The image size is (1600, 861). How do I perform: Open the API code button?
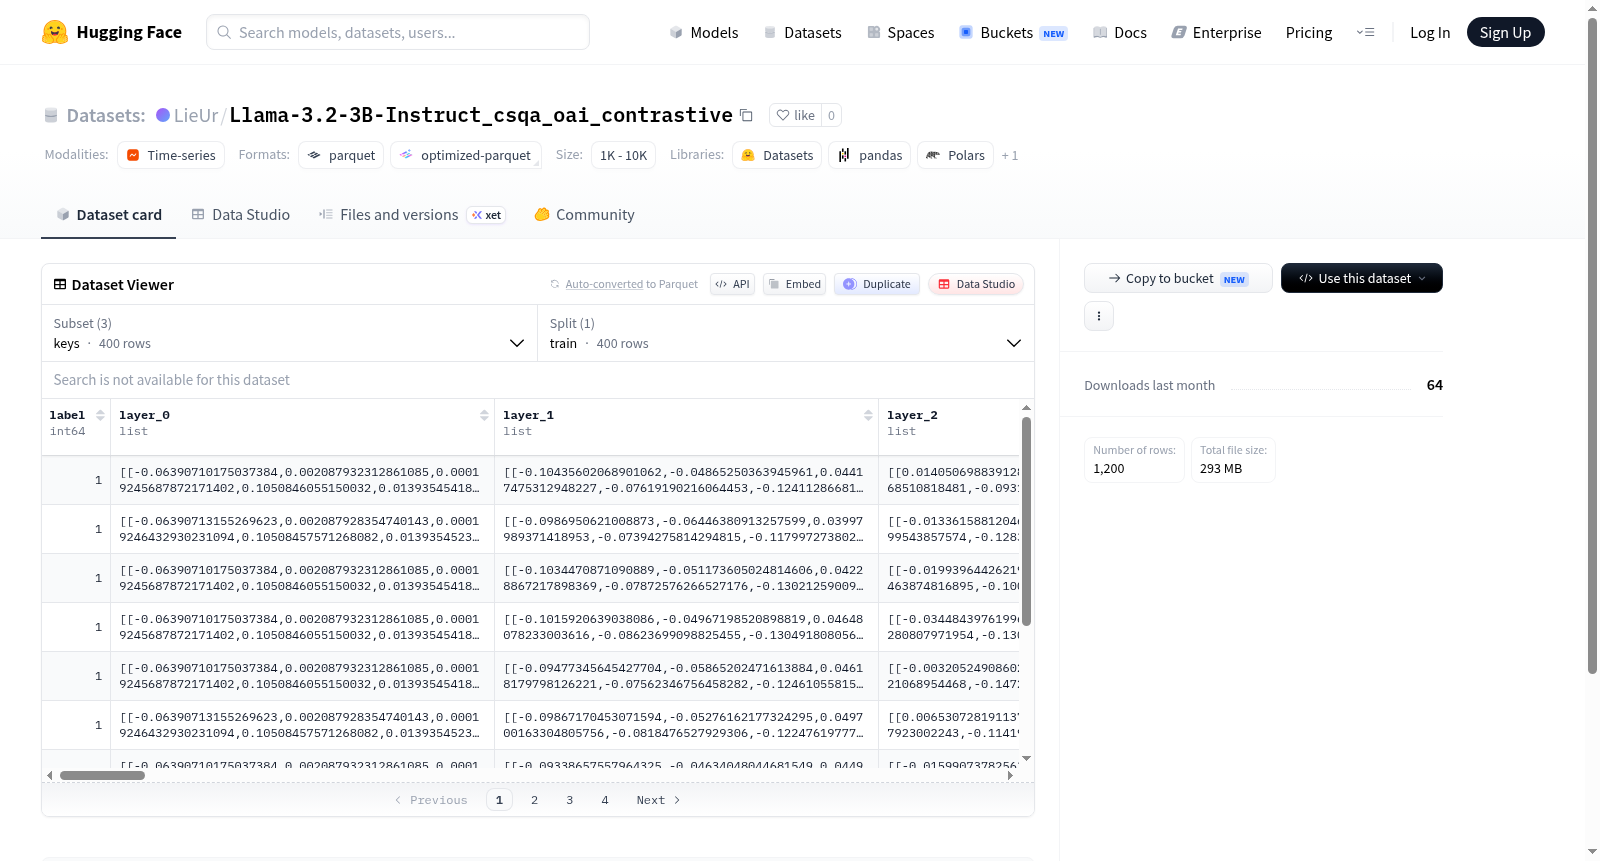click(x=732, y=284)
